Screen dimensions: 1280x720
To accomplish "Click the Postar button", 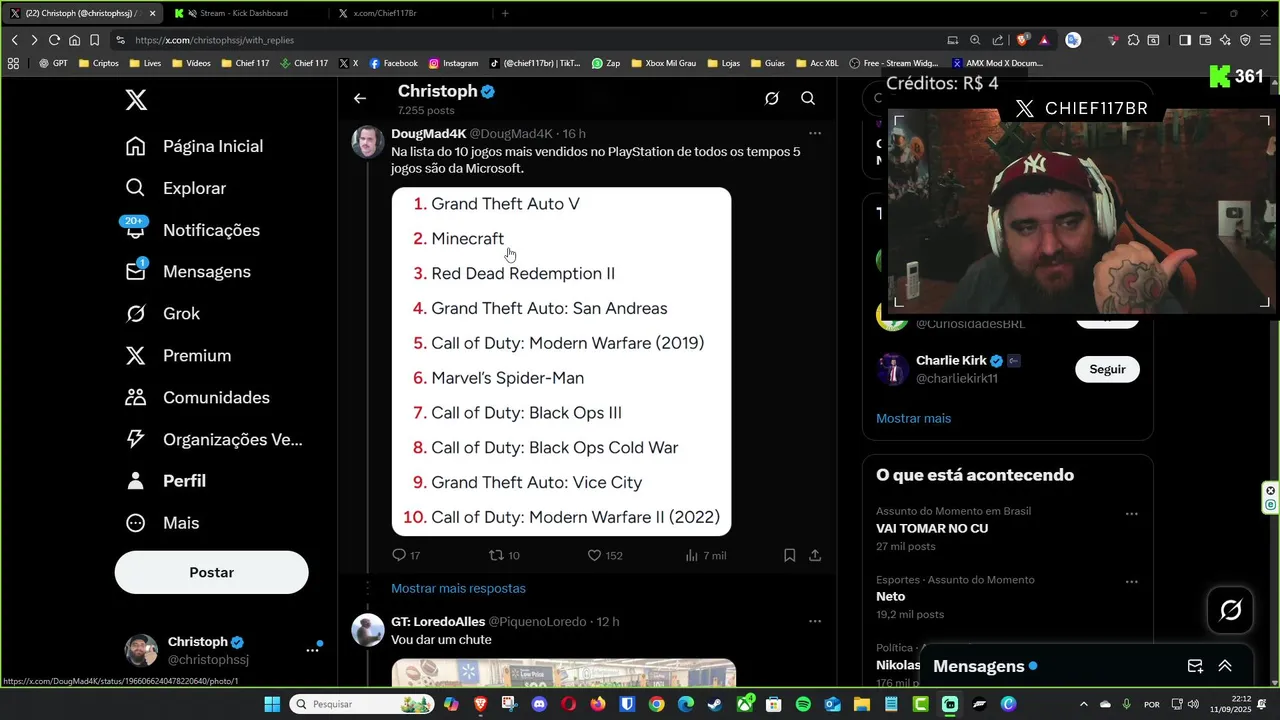I will pyautogui.click(x=211, y=572).
